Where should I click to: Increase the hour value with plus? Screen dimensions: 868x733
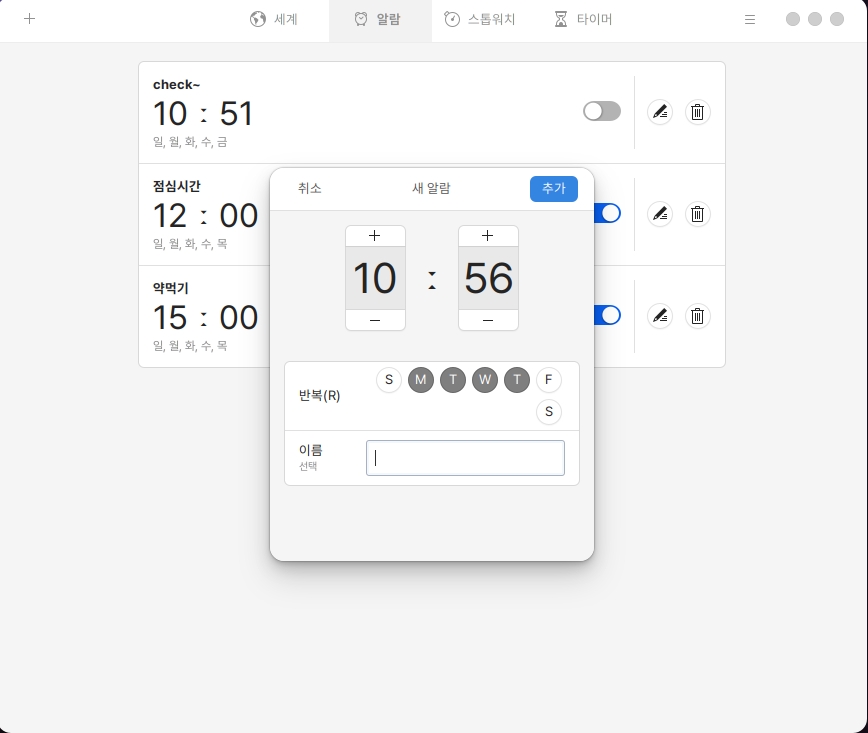[x=375, y=236]
